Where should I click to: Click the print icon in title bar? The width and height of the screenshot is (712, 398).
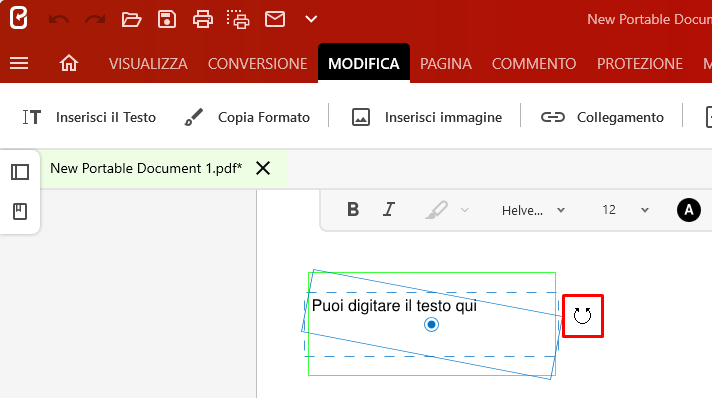click(x=203, y=20)
